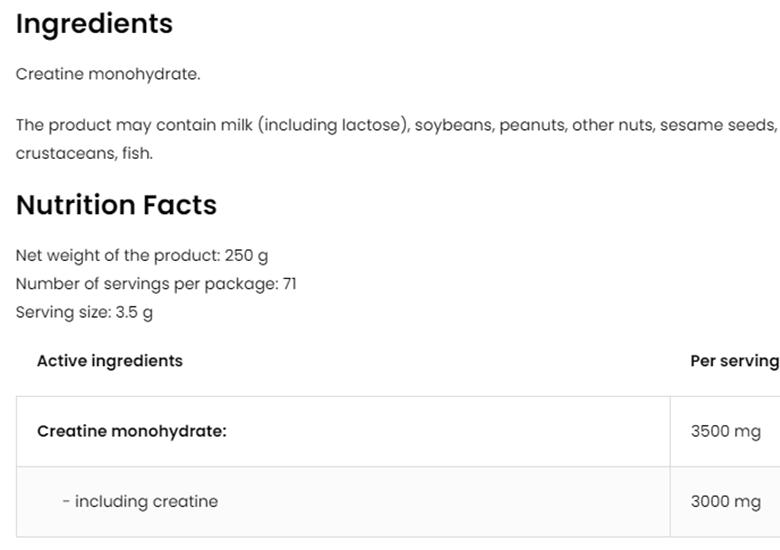
Task: Click the '3500 mg' table cell
Action: pos(725,431)
